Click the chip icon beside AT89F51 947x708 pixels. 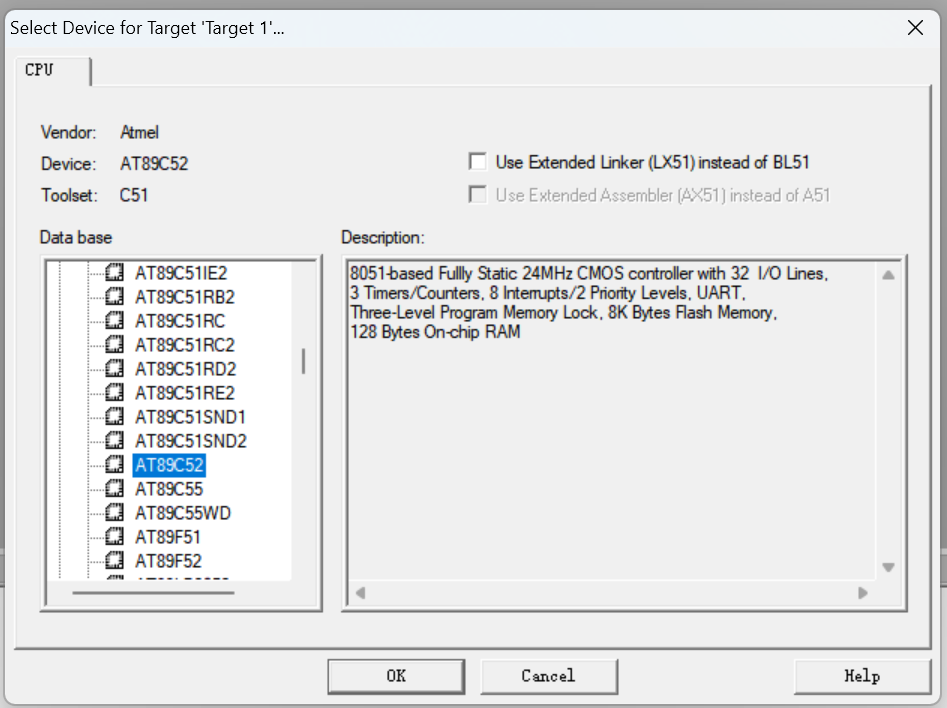point(114,536)
